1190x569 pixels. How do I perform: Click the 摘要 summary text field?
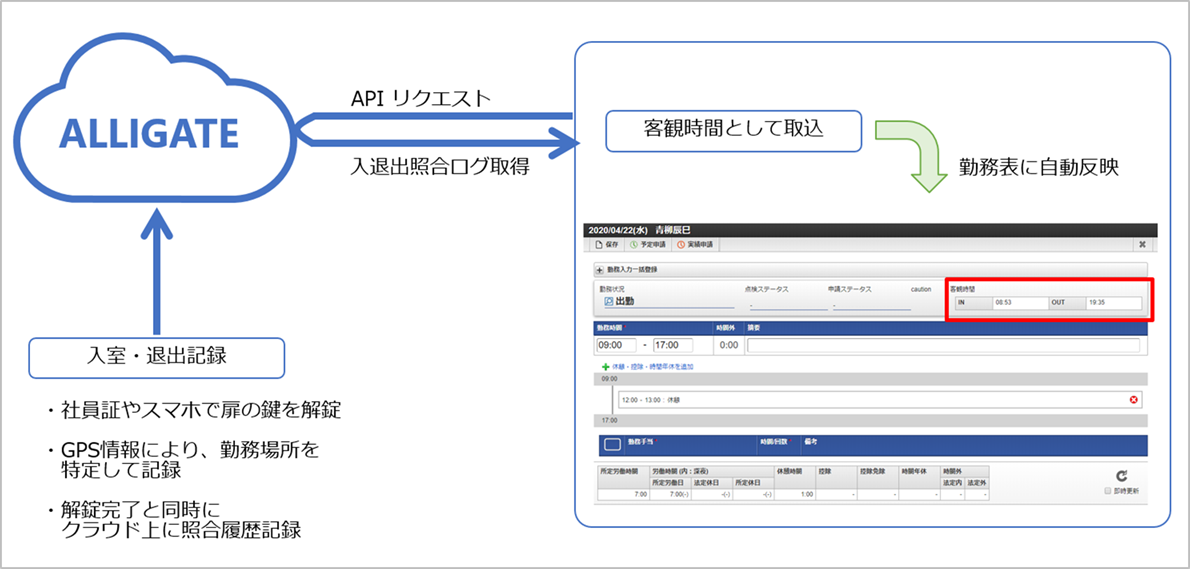click(x=943, y=345)
